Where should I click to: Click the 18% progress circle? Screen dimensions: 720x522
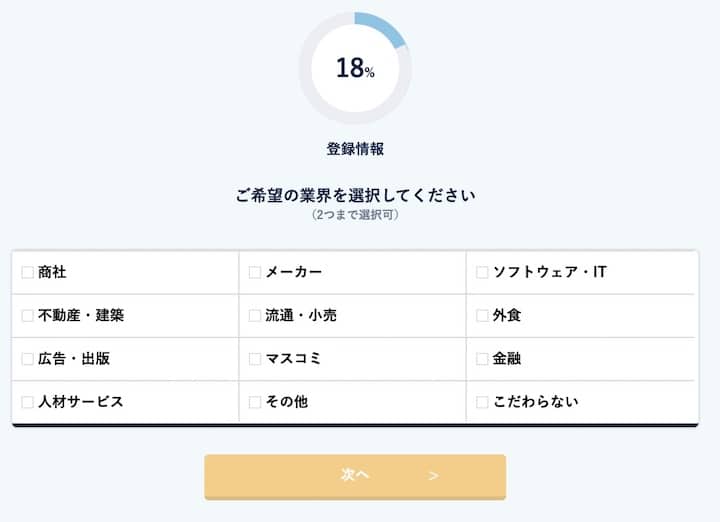click(x=355, y=68)
